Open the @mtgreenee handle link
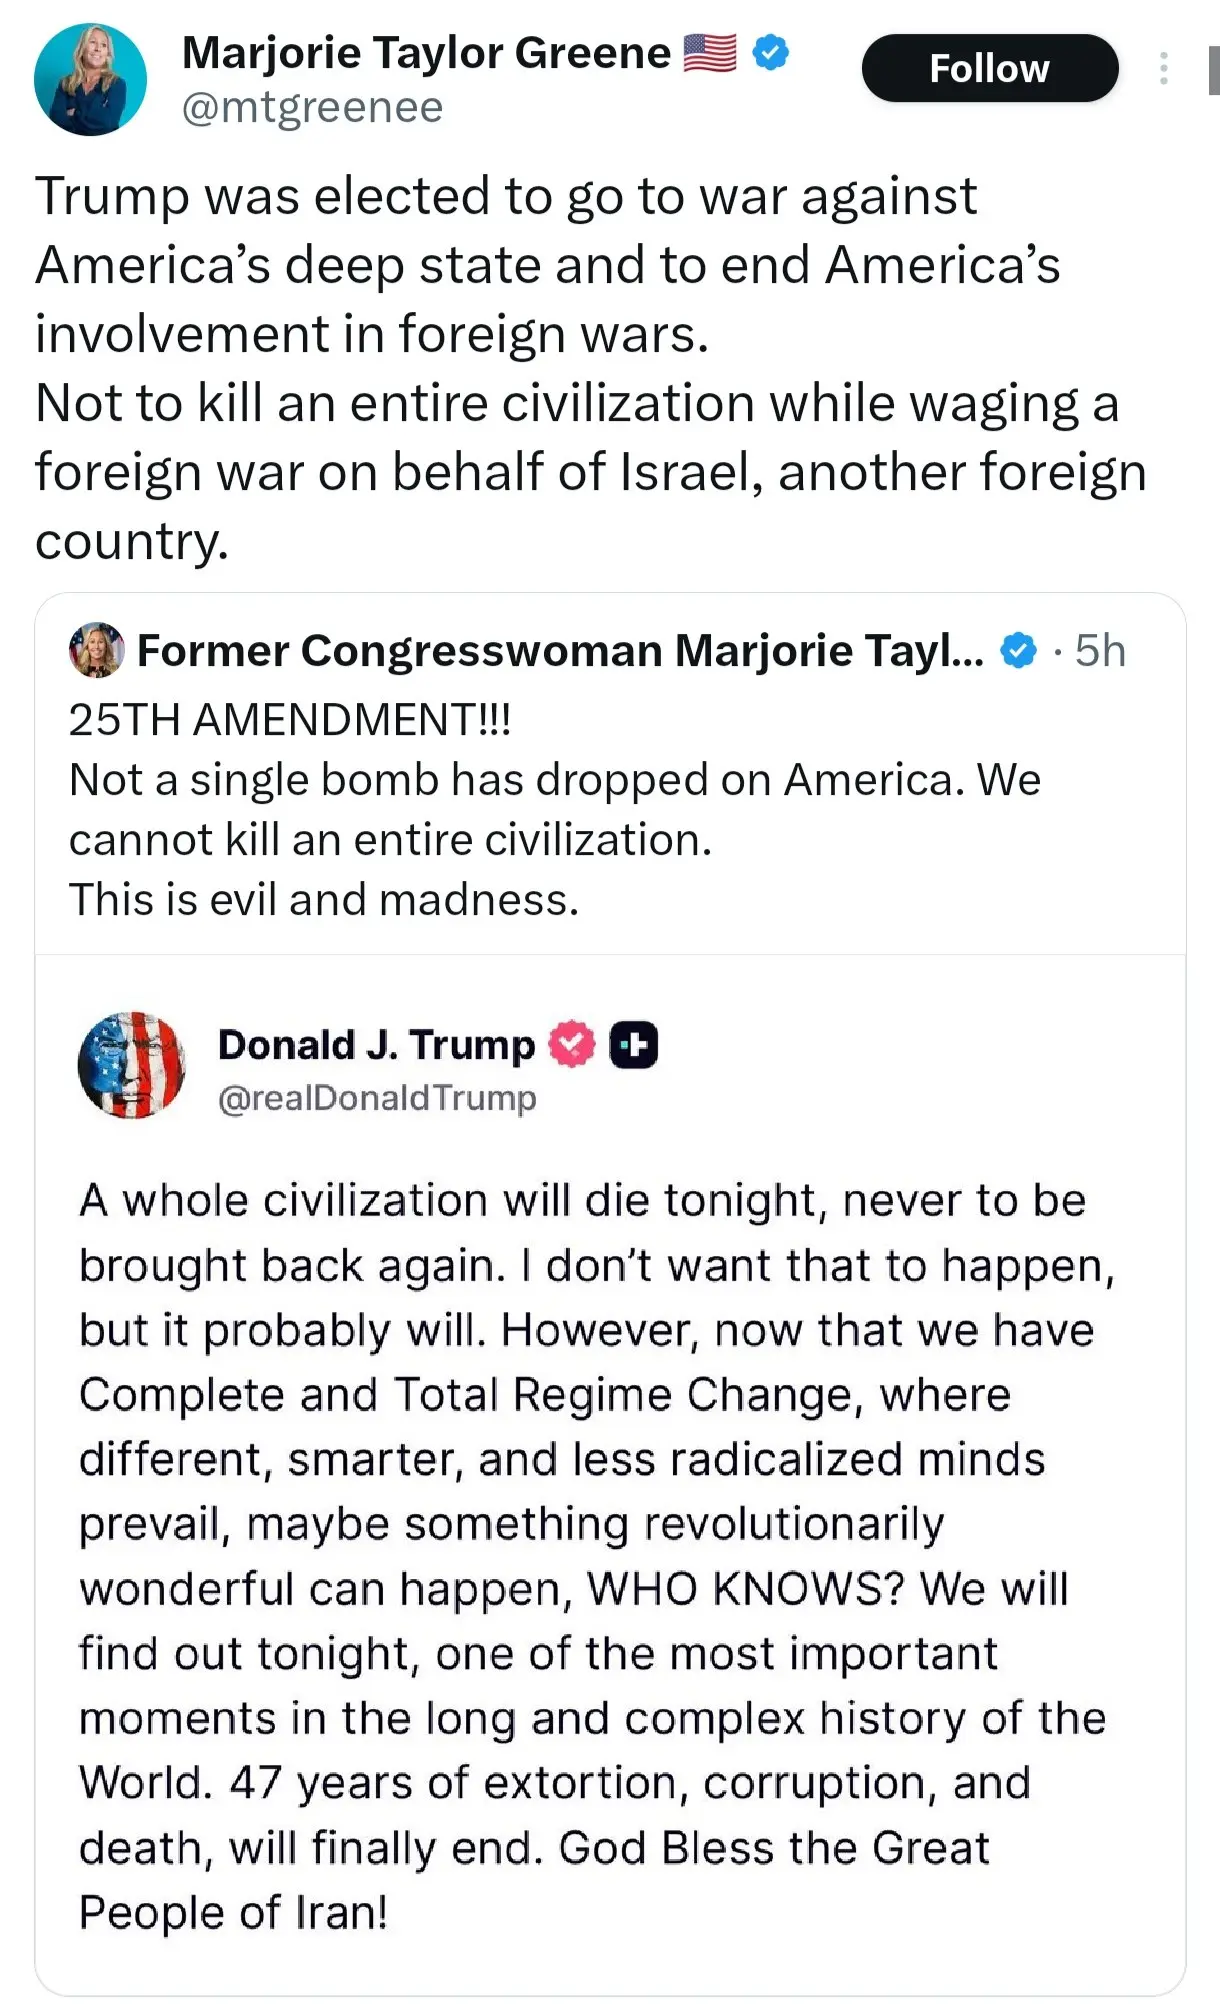Viewport: 1220px width, 2010px height. 312,108
